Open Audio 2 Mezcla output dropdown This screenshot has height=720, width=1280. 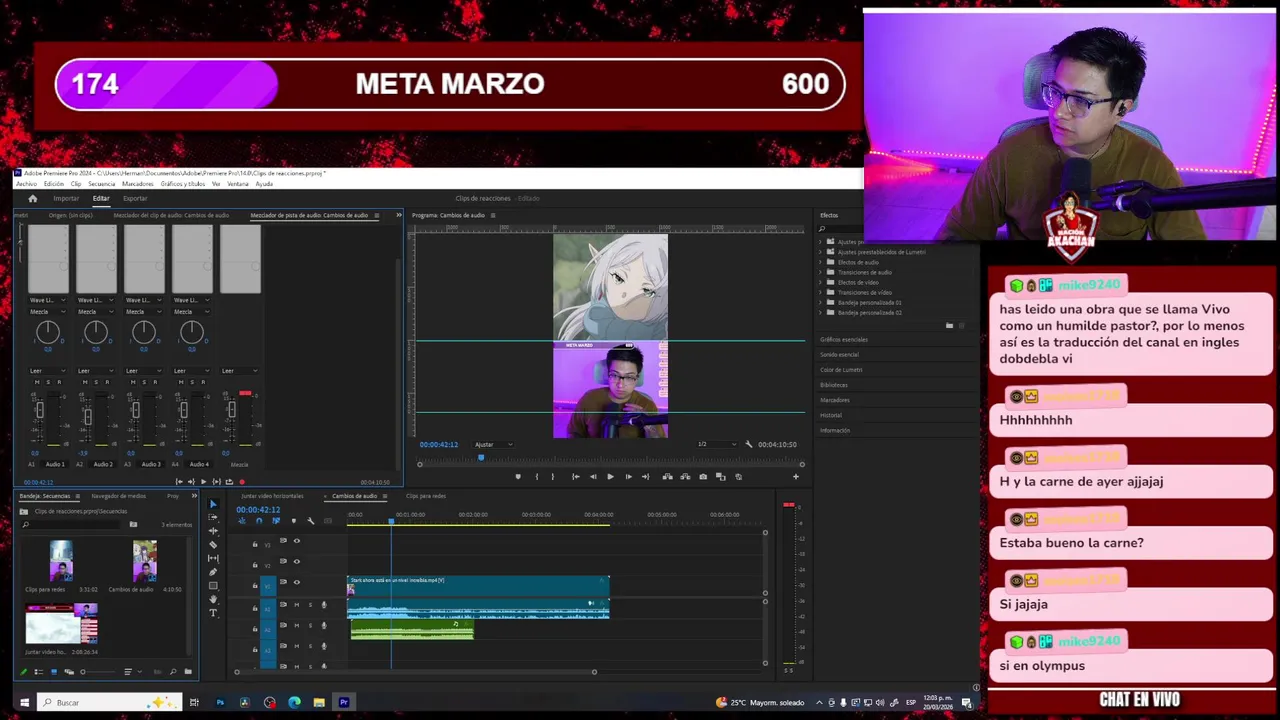click(96, 312)
